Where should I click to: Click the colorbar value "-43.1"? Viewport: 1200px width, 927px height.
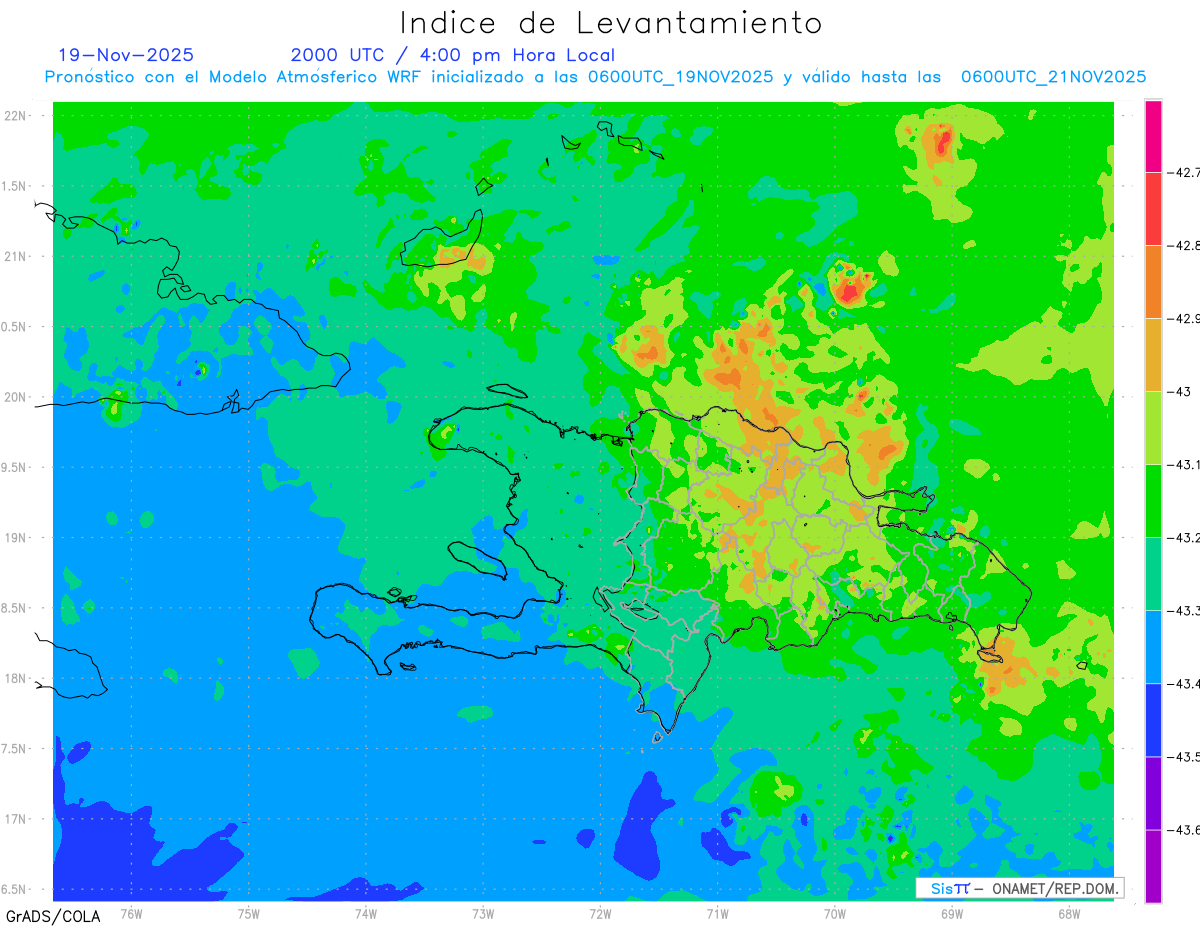tap(1186, 465)
